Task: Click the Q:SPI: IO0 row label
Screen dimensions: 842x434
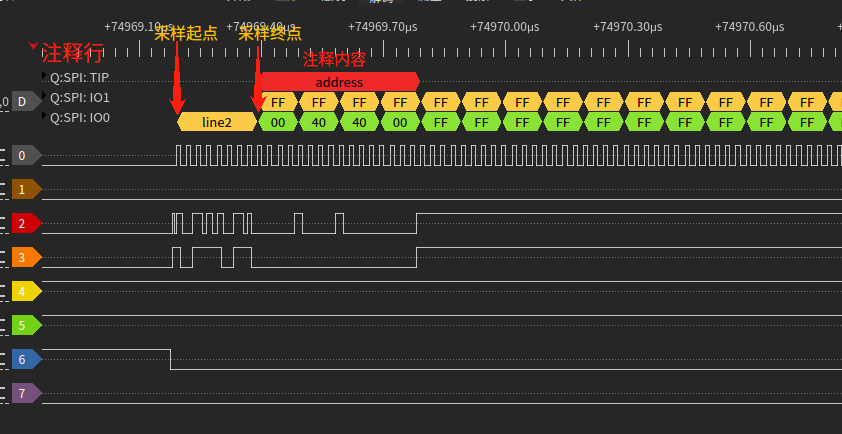Action: pyautogui.click(x=80, y=117)
